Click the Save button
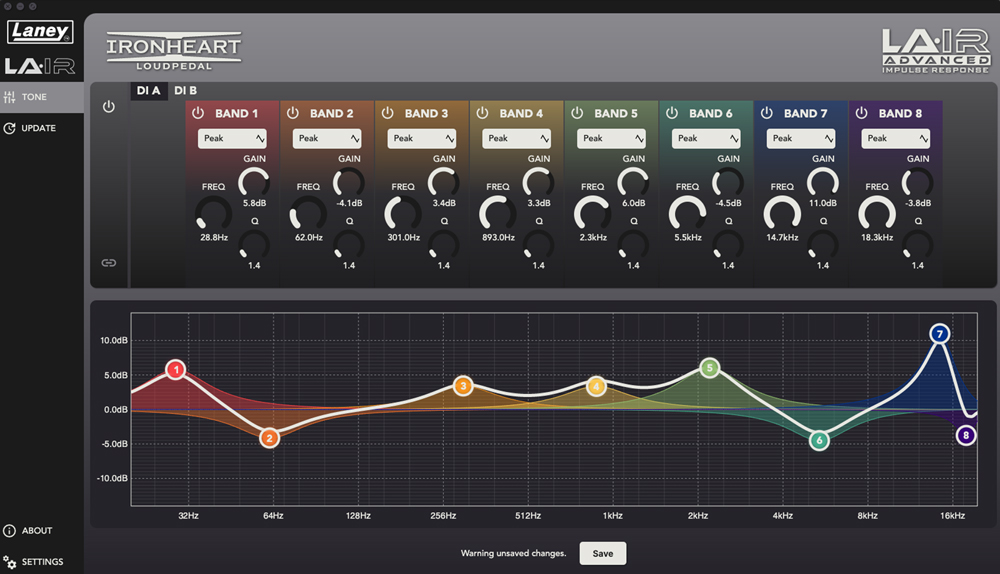Screen dimensions: 1000x574 (x=603, y=554)
